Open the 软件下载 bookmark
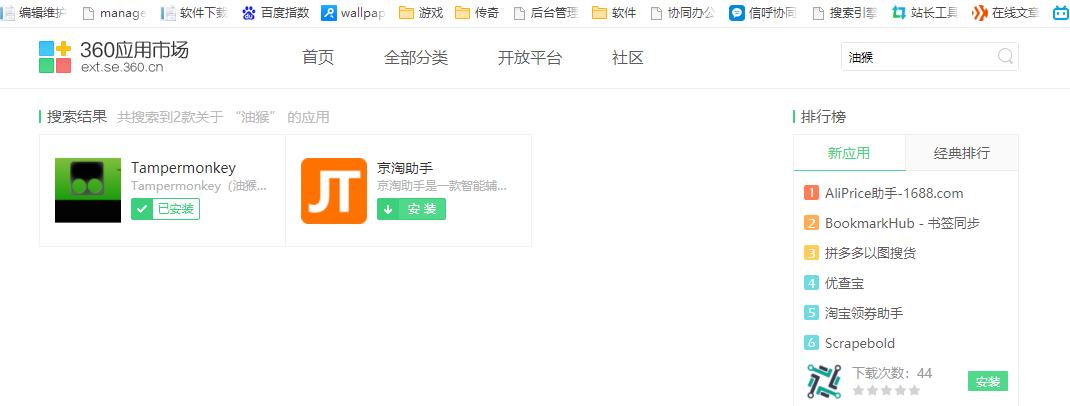Screen dimensions: 1070x406 click(194, 12)
